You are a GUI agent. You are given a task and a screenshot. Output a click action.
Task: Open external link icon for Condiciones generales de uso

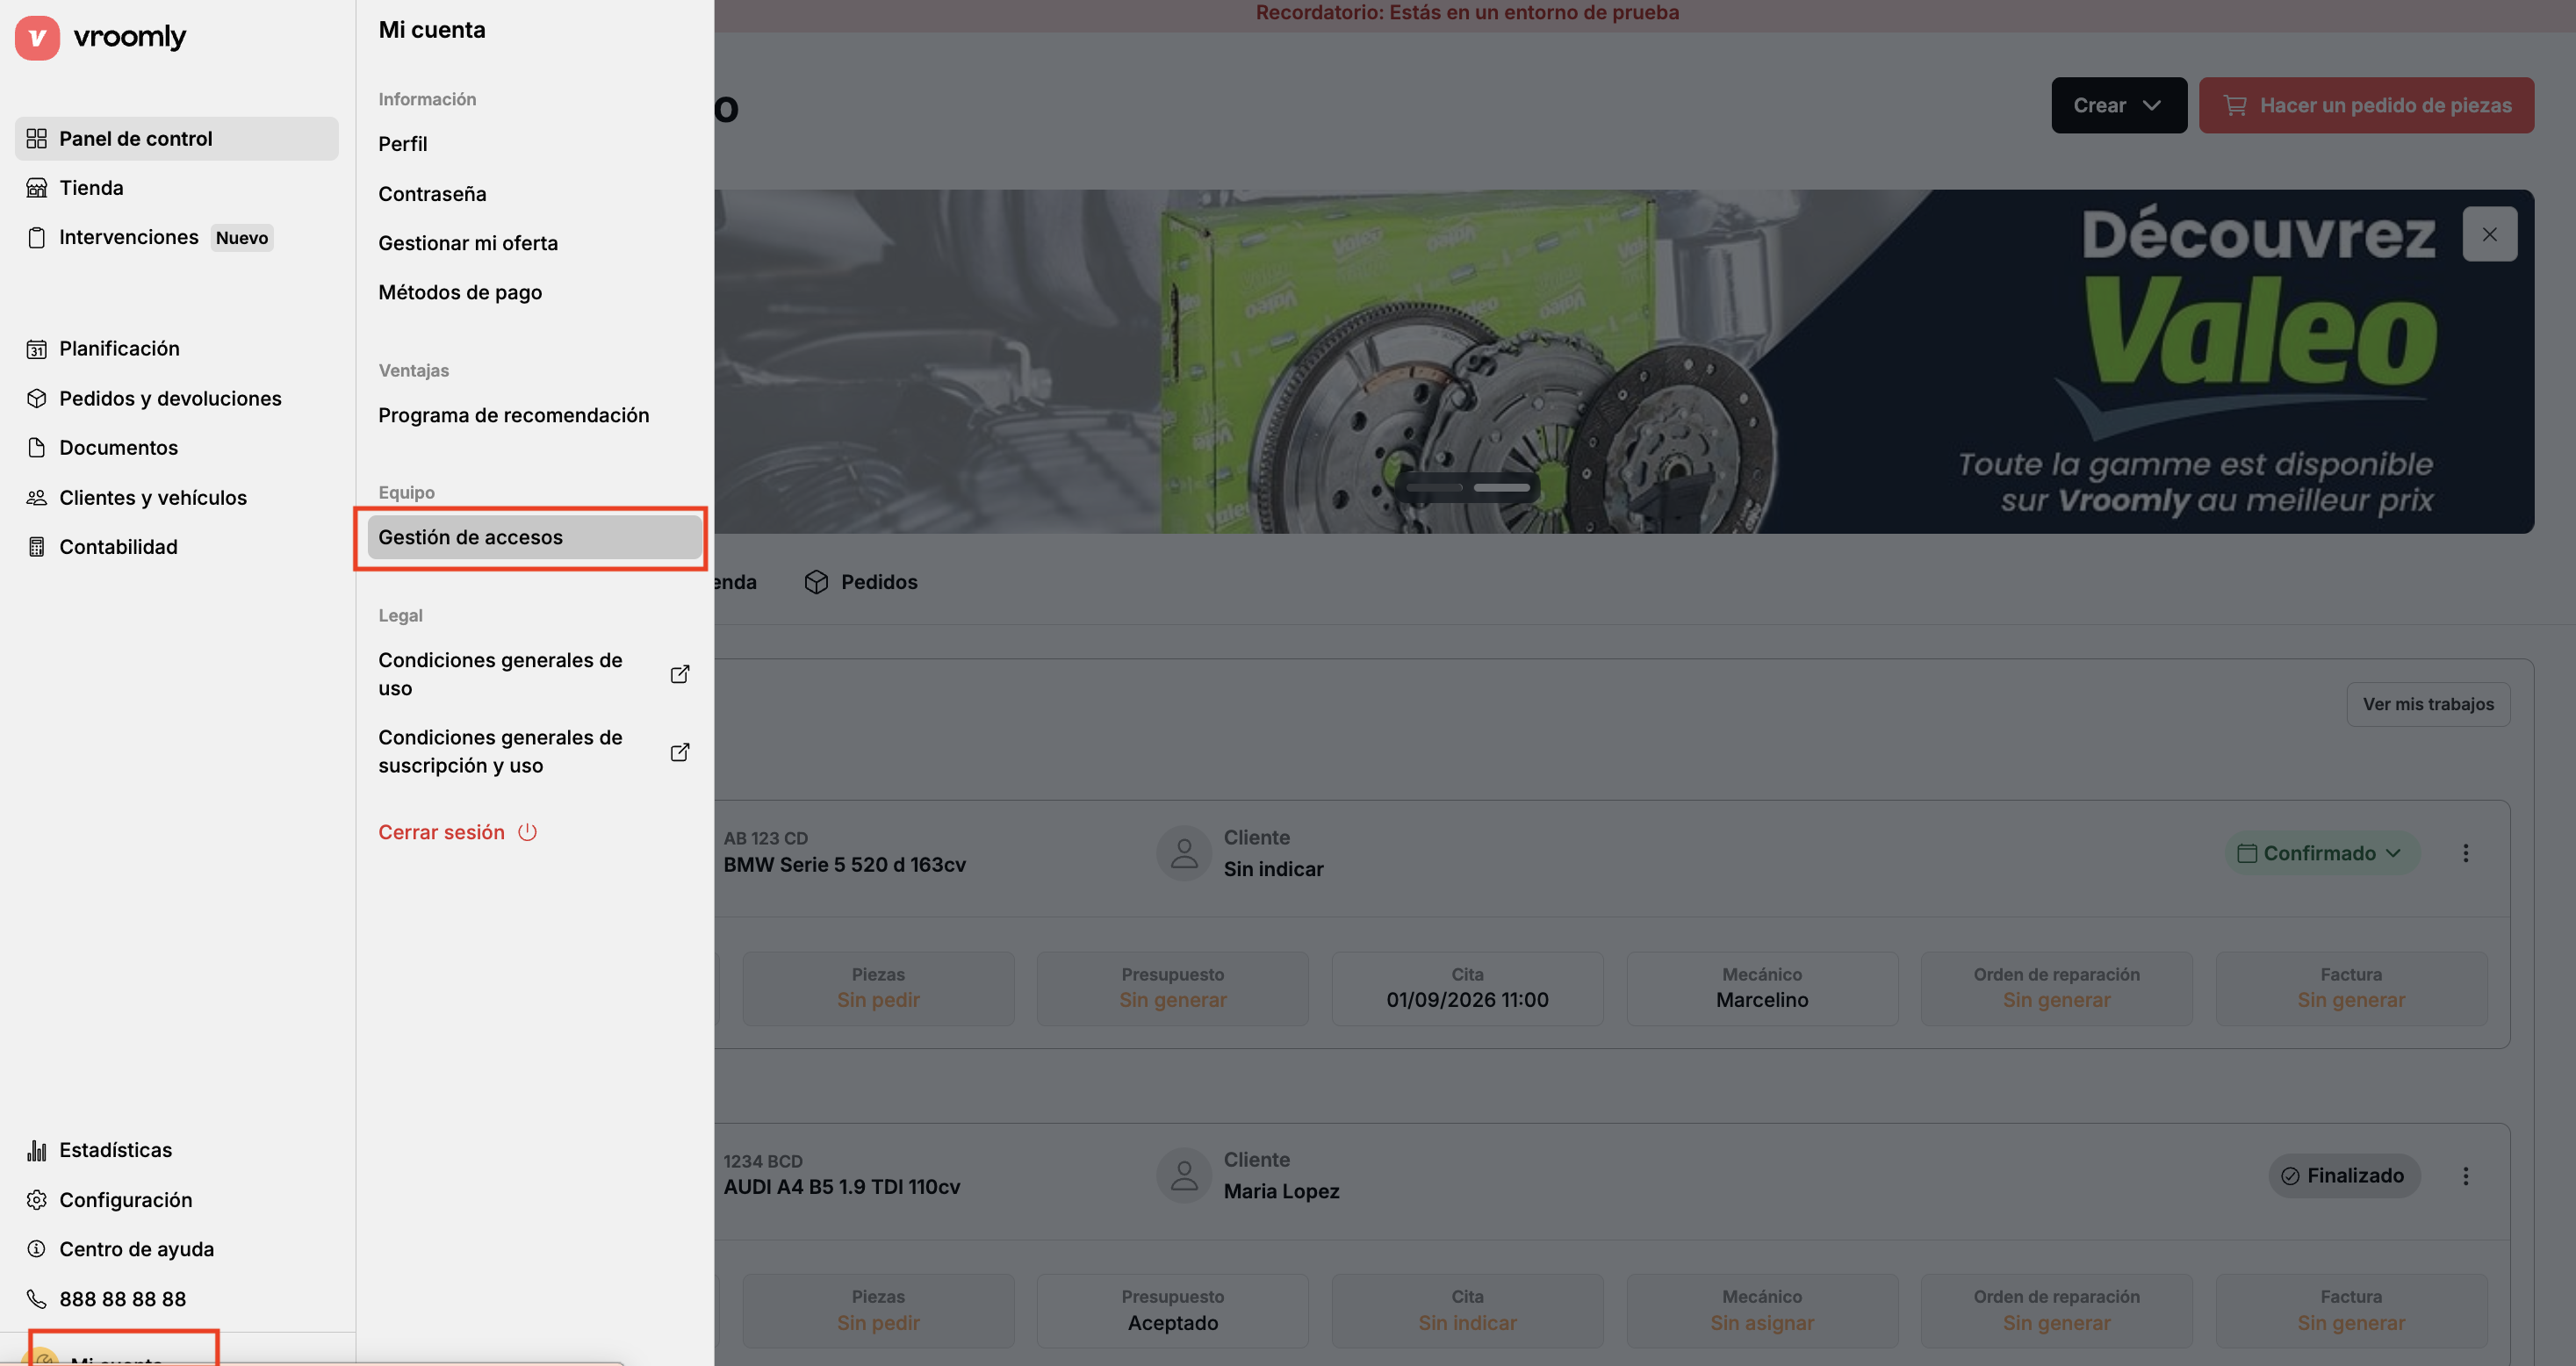680,674
